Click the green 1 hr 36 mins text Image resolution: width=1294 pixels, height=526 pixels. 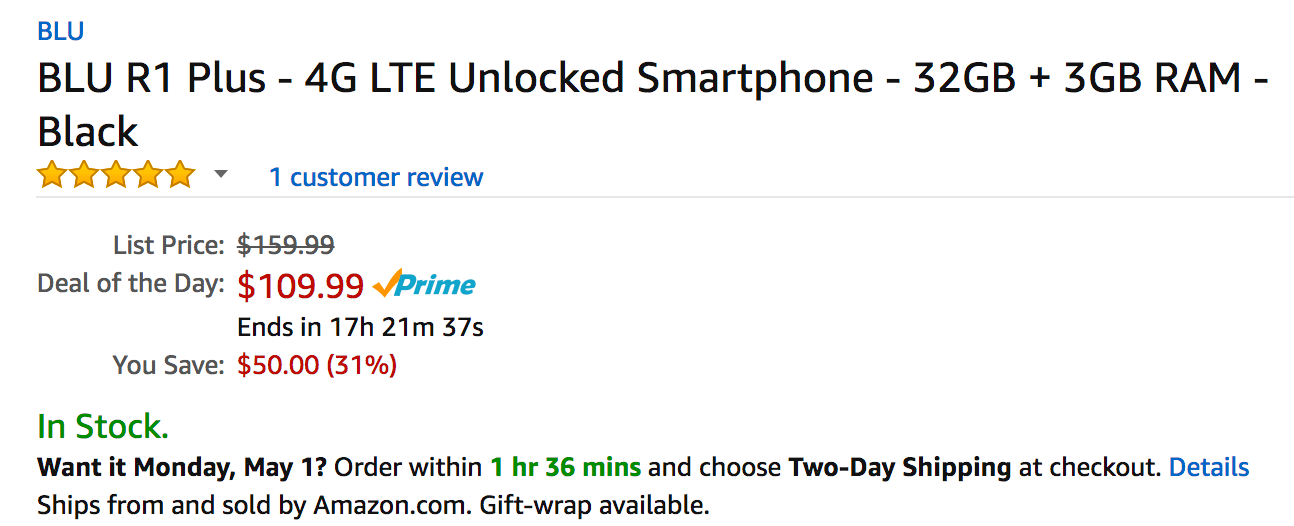(565, 467)
